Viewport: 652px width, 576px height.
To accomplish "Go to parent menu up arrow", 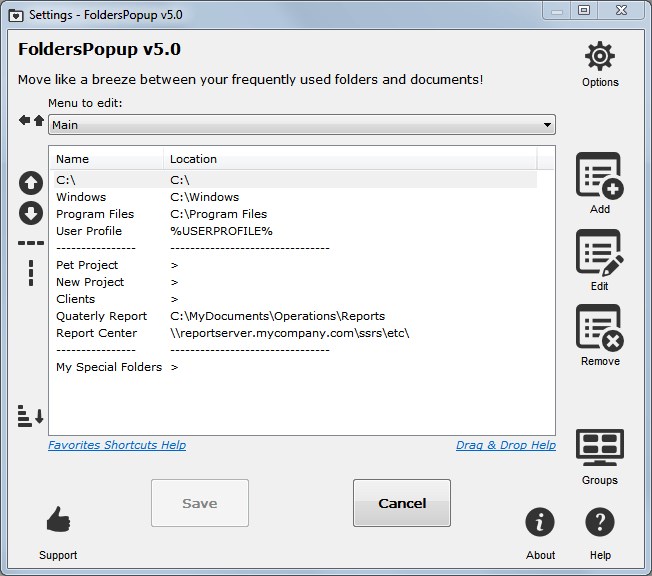I will pos(39,120).
